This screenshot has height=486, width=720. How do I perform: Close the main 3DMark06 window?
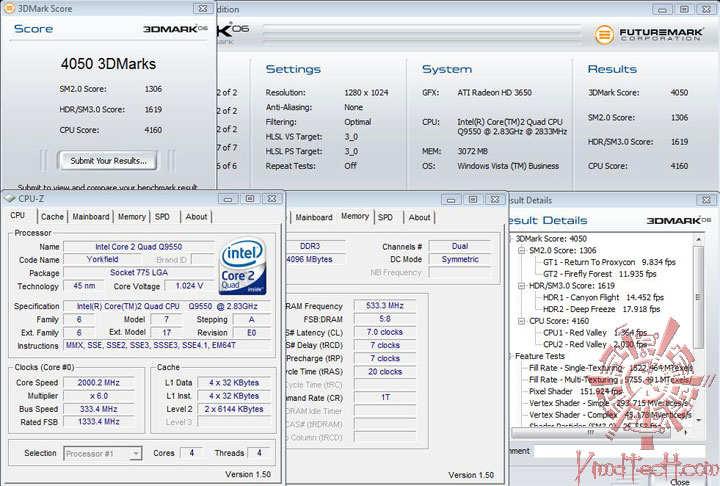click(x=706, y=9)
